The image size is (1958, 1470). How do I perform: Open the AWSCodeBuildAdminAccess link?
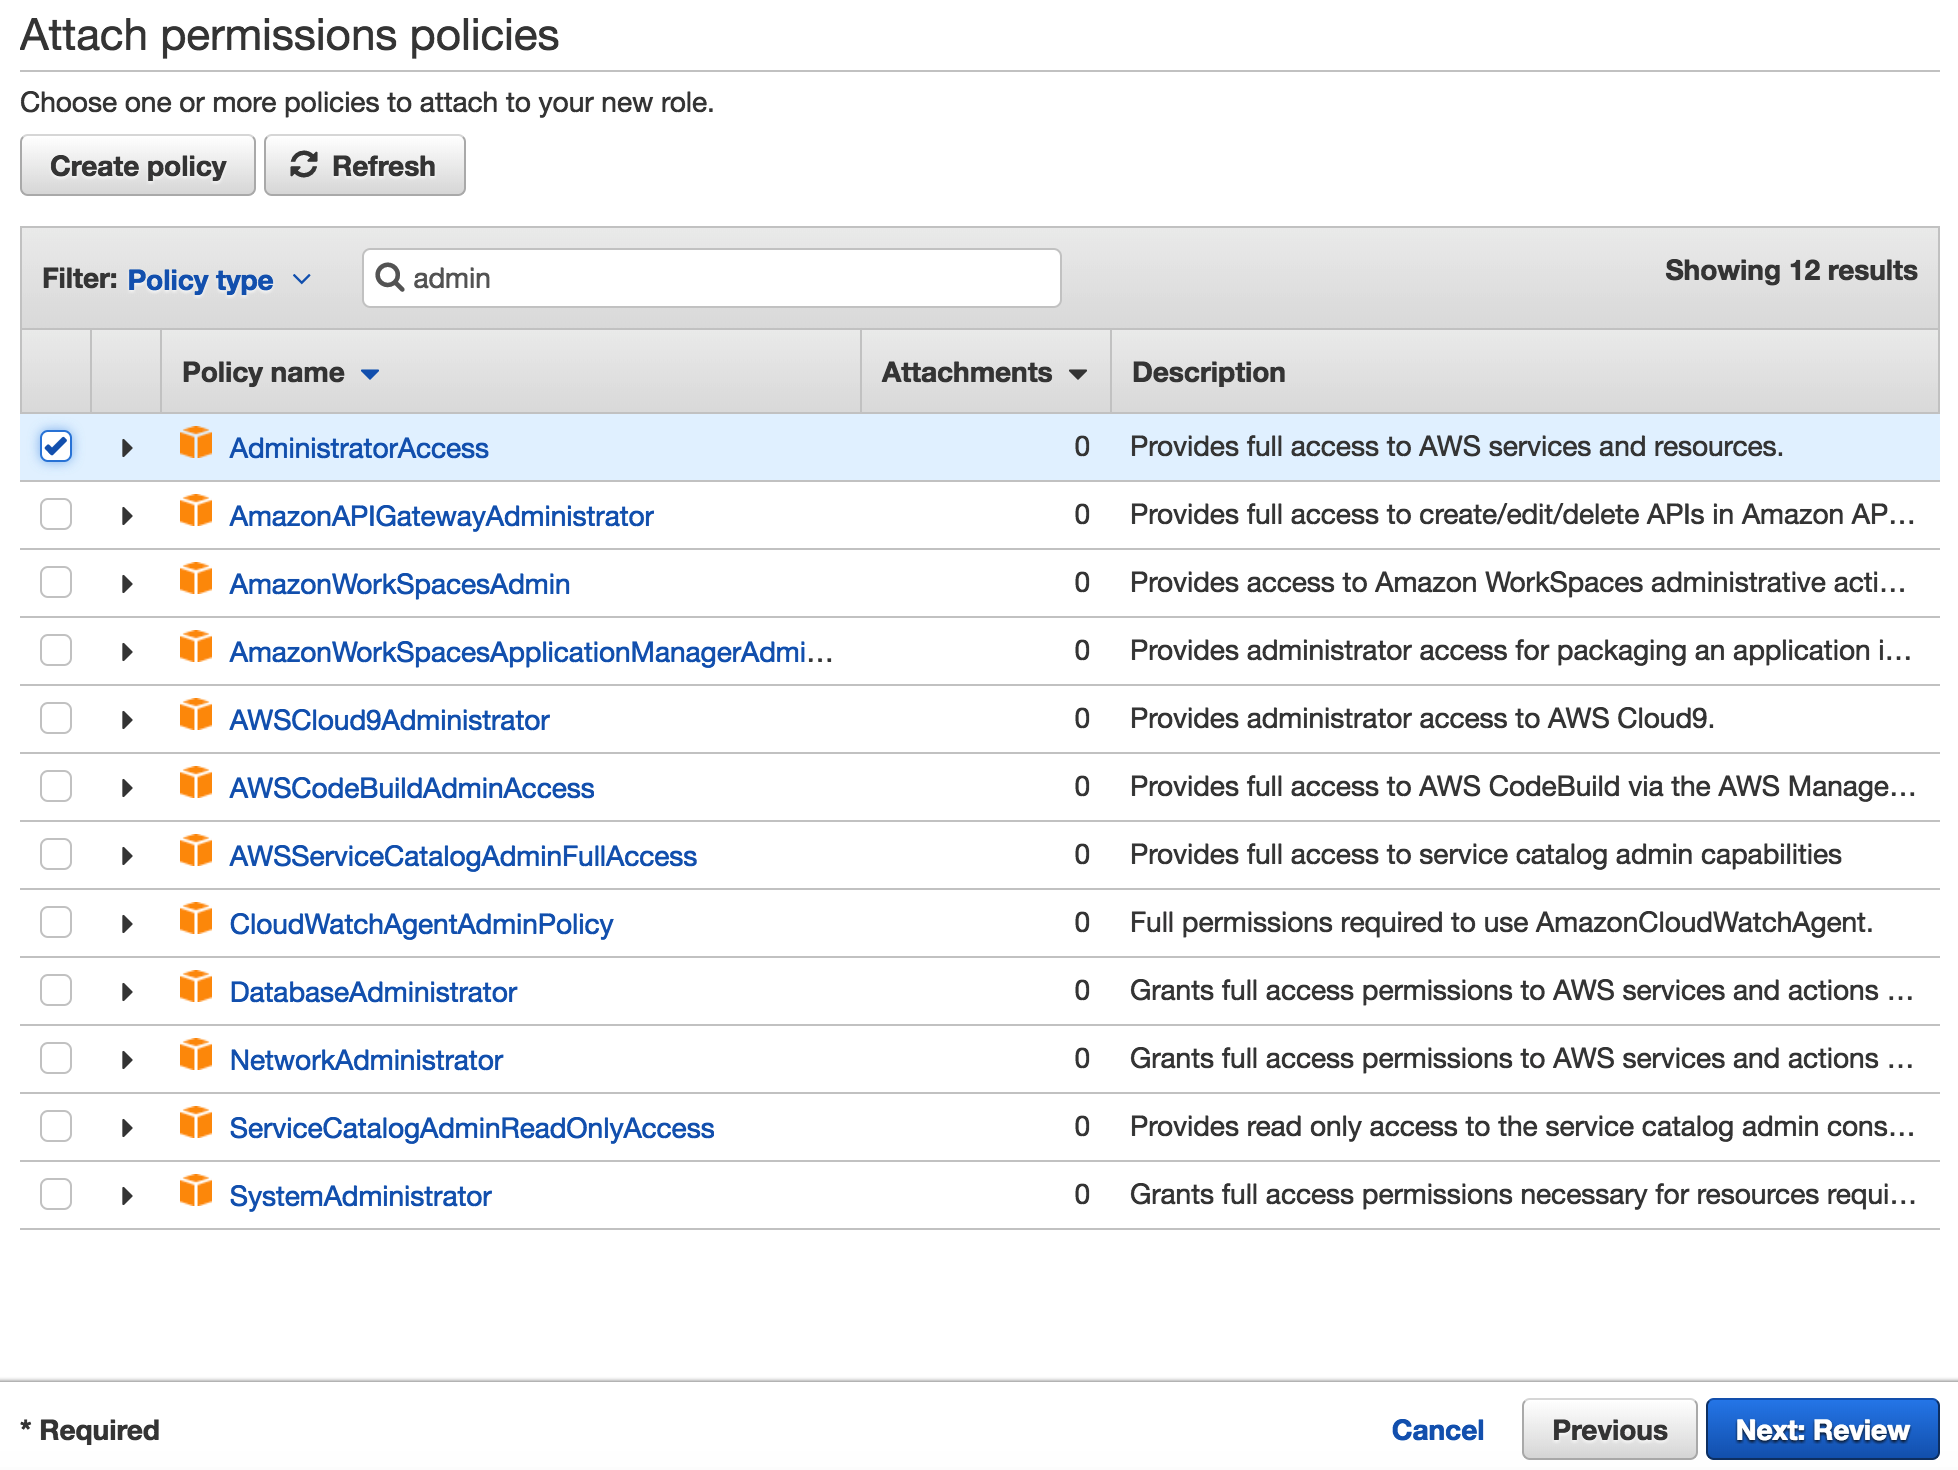click(x=412, y=788)
